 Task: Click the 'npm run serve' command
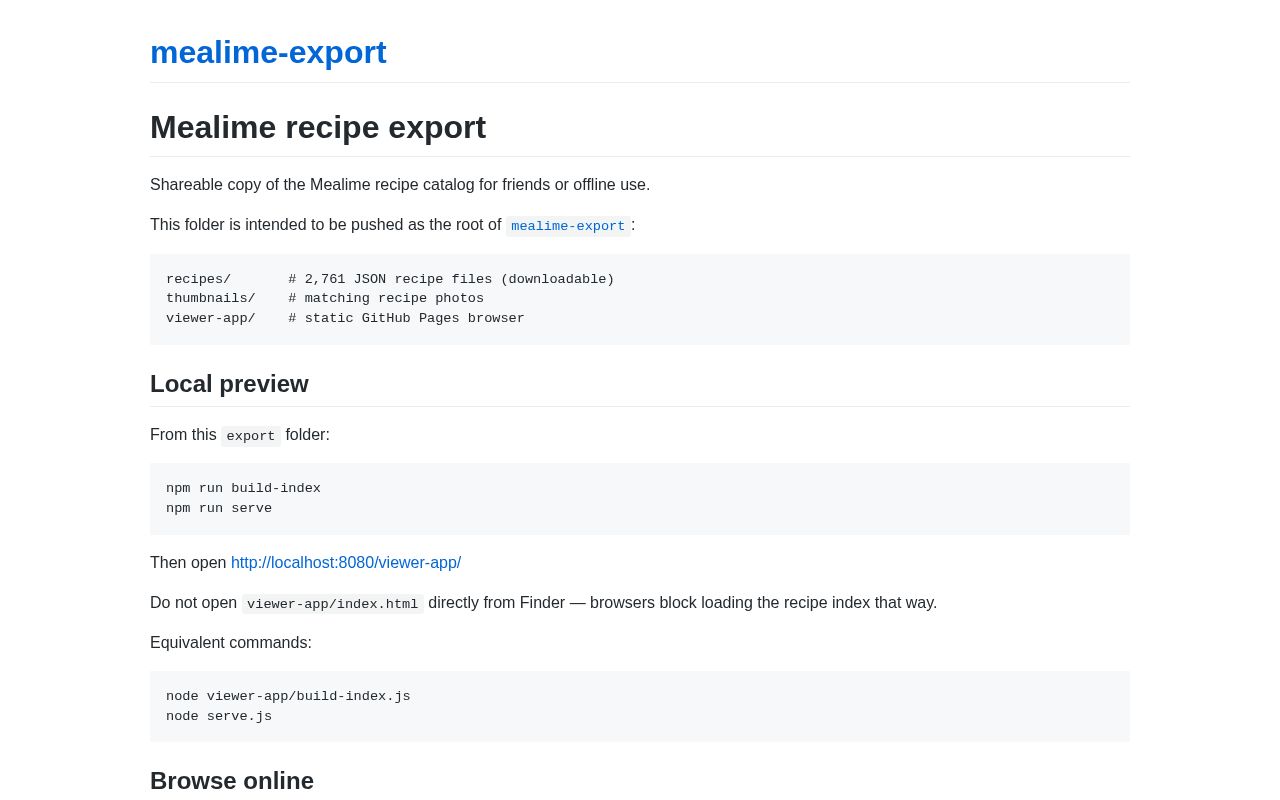coord(219,509)
